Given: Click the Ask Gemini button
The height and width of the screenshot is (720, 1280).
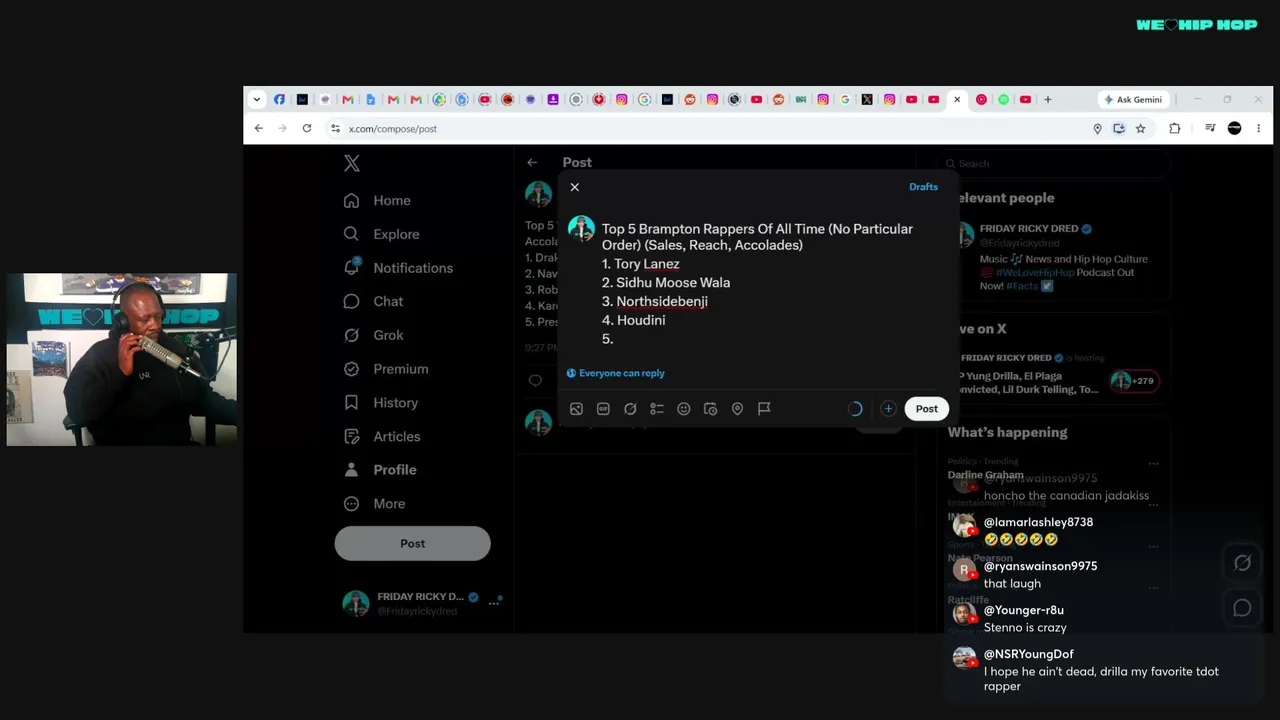Looking at the screenshot, I should point(1132,99).
